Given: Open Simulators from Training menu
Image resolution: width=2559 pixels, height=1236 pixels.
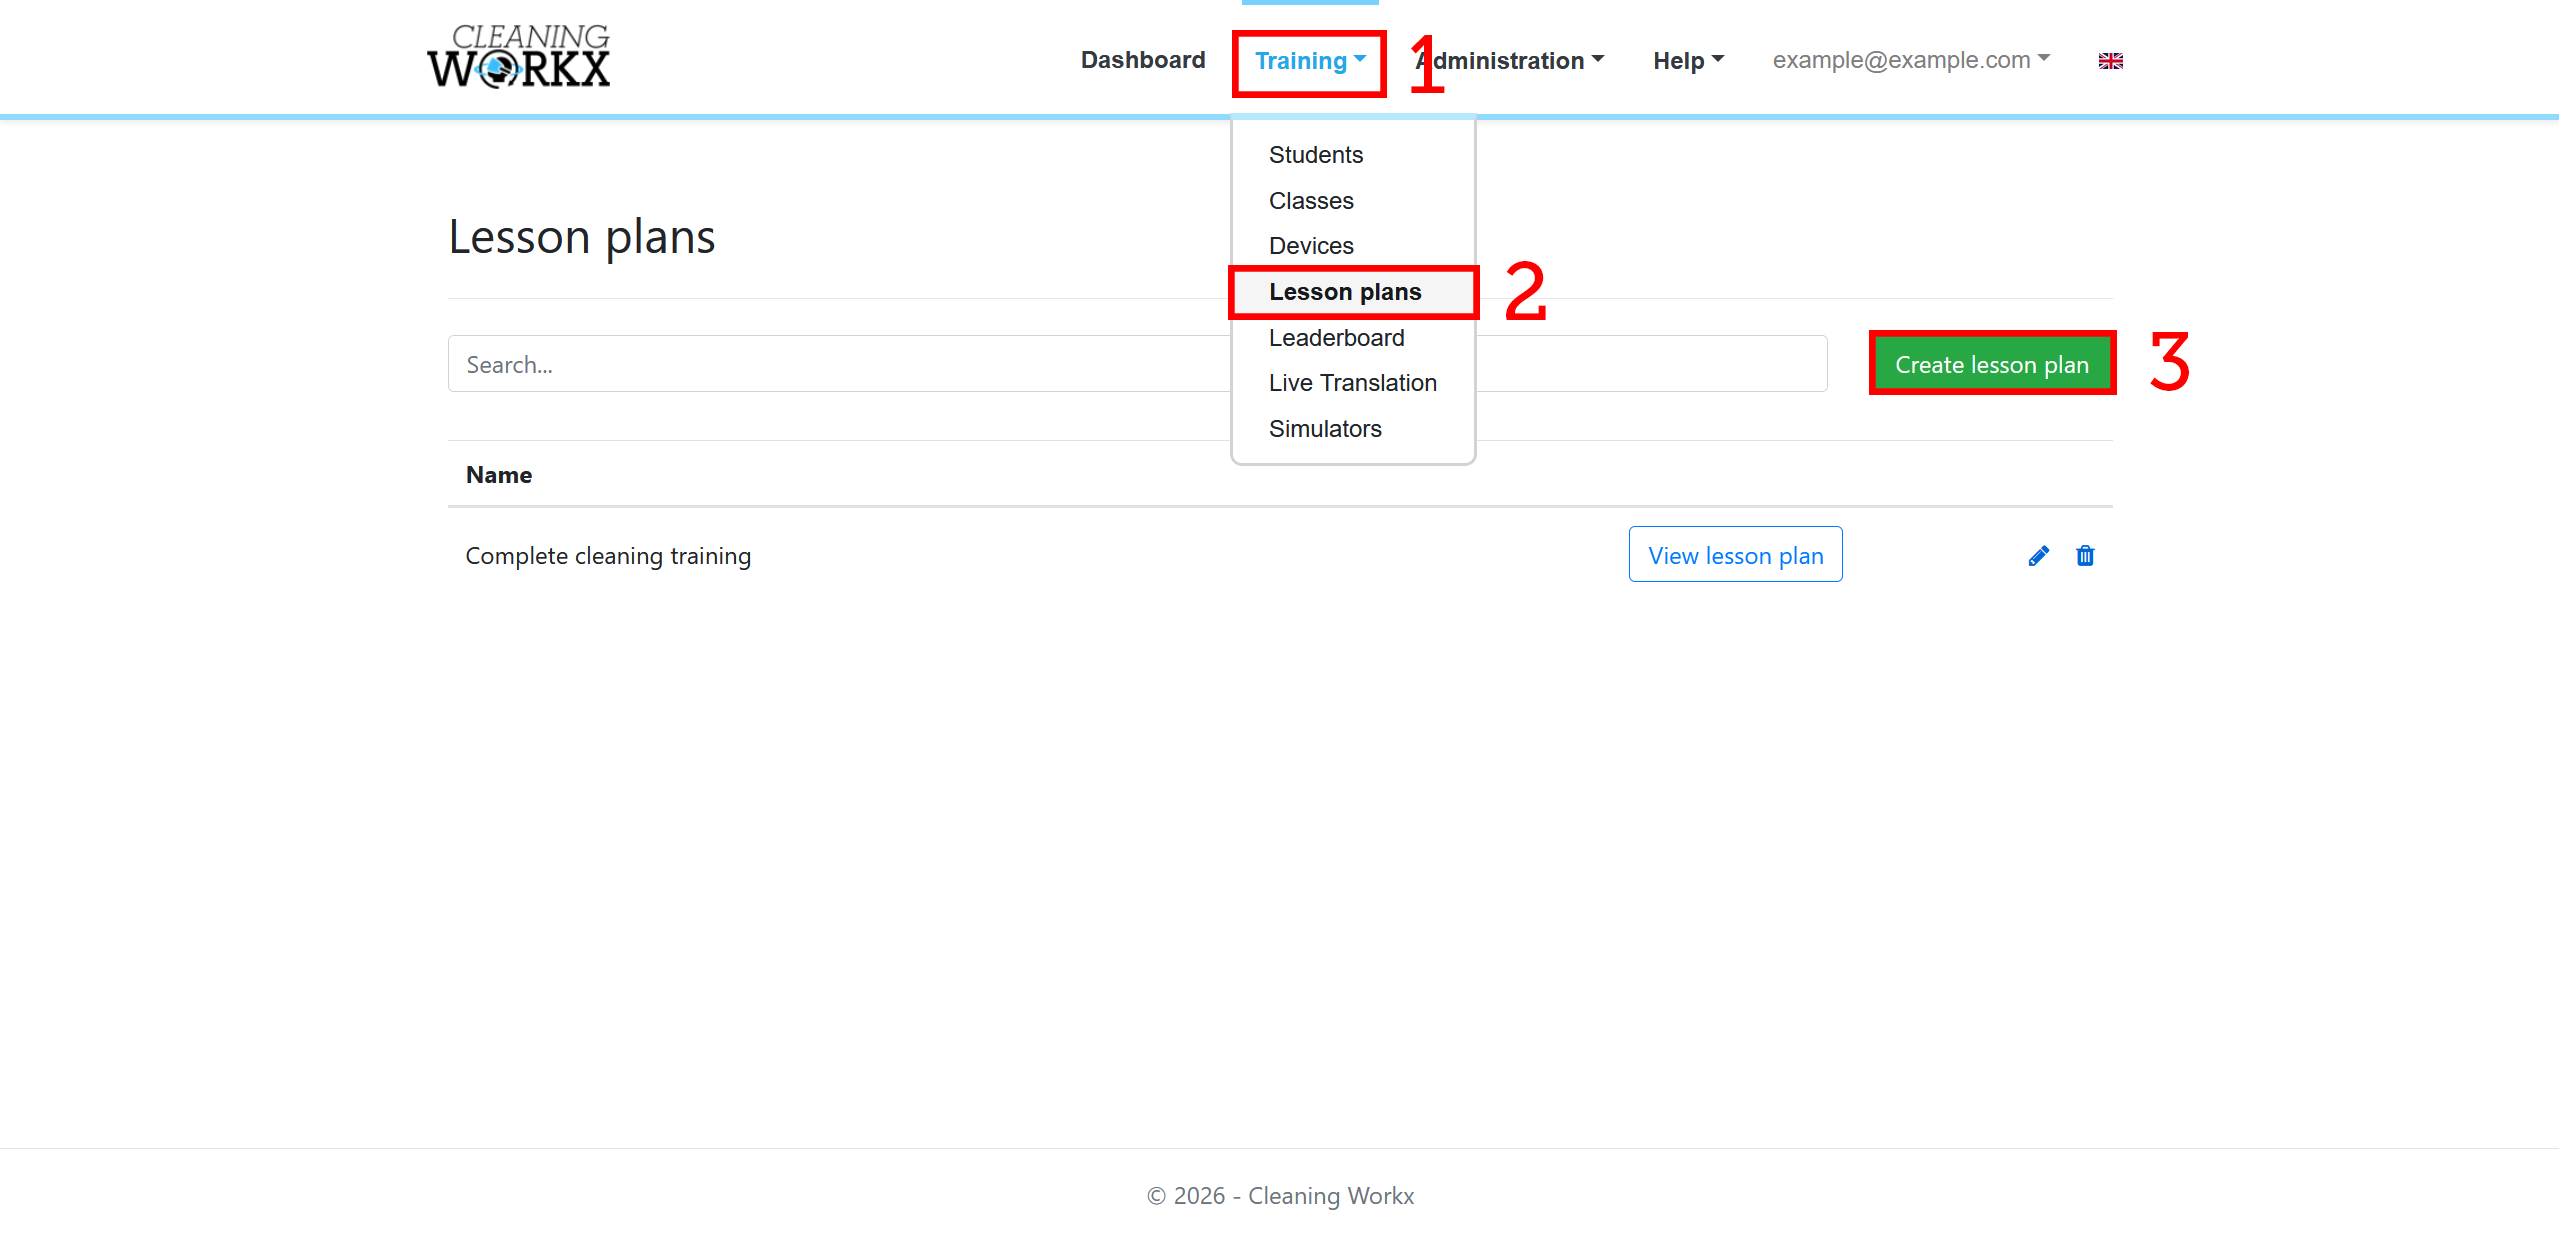Looking at the screenshot, I should click(x=1352, y=429).
